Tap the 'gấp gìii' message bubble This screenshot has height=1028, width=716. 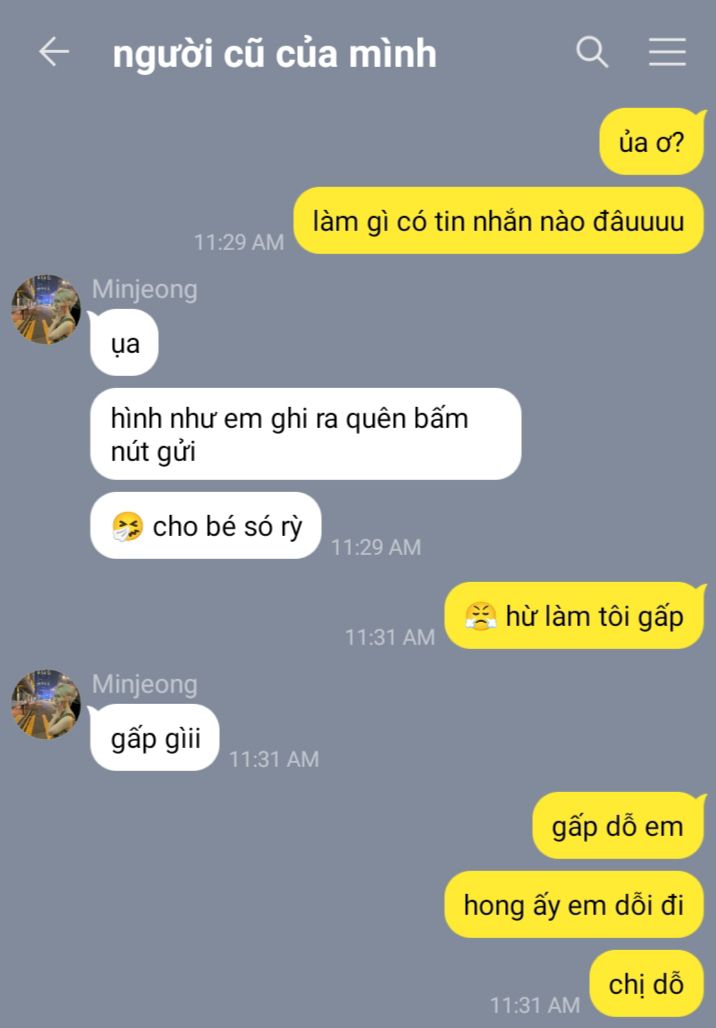(154, 738)
